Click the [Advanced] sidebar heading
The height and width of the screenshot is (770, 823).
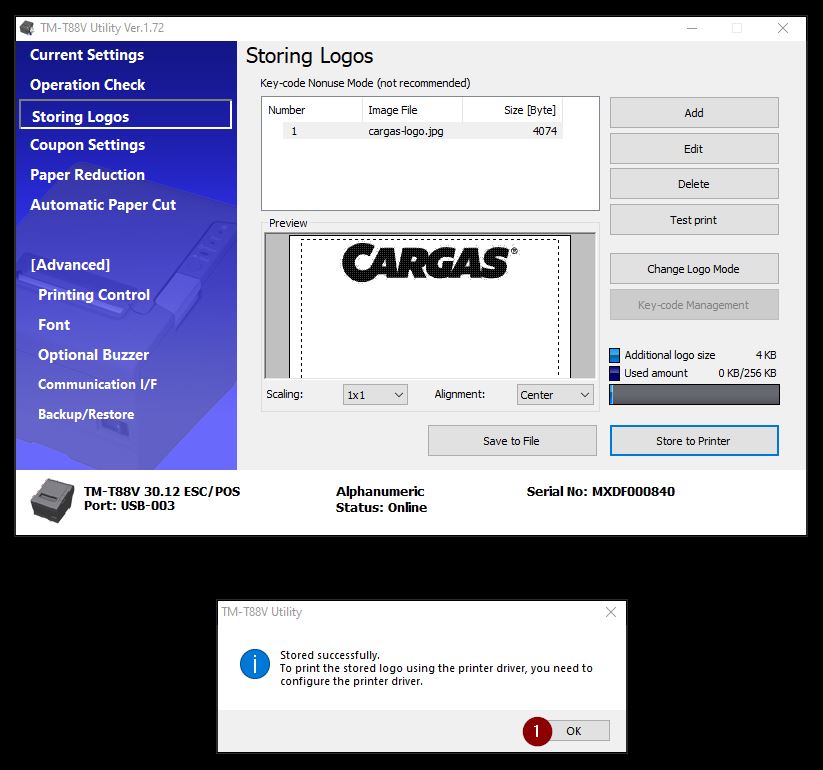click(70, 265)
